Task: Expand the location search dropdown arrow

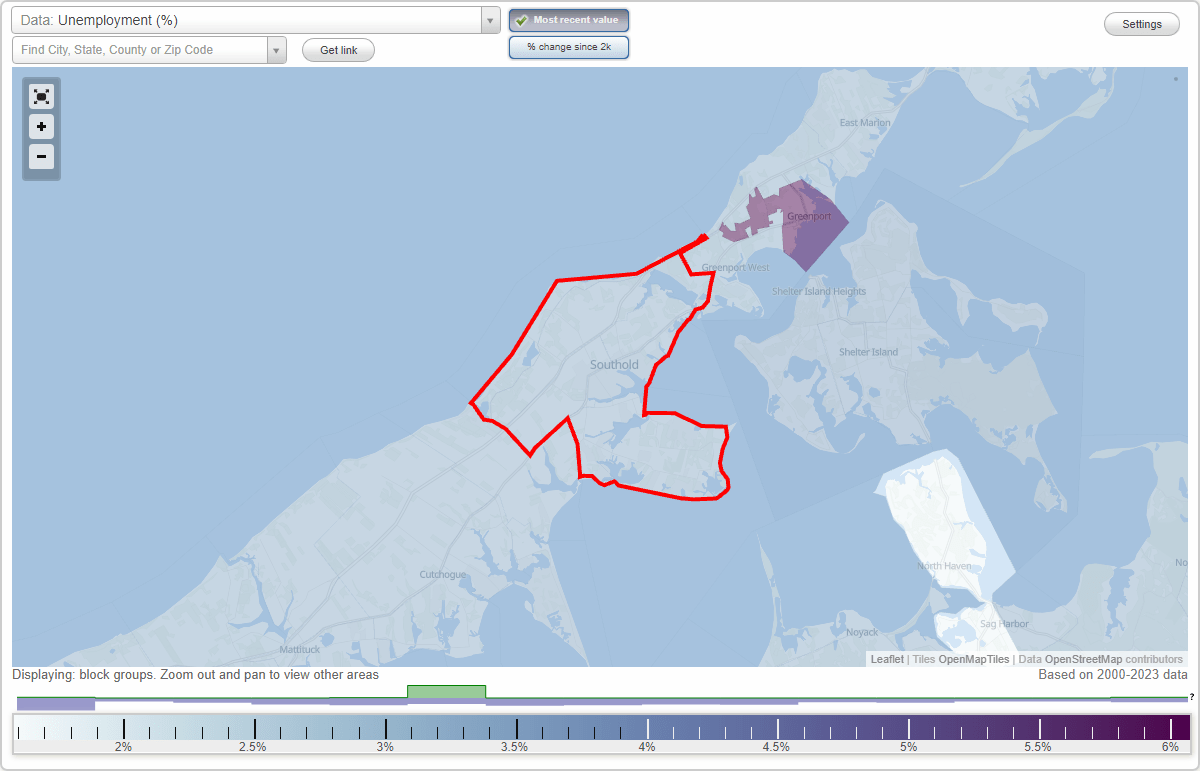Action: (x=277, y=49)
